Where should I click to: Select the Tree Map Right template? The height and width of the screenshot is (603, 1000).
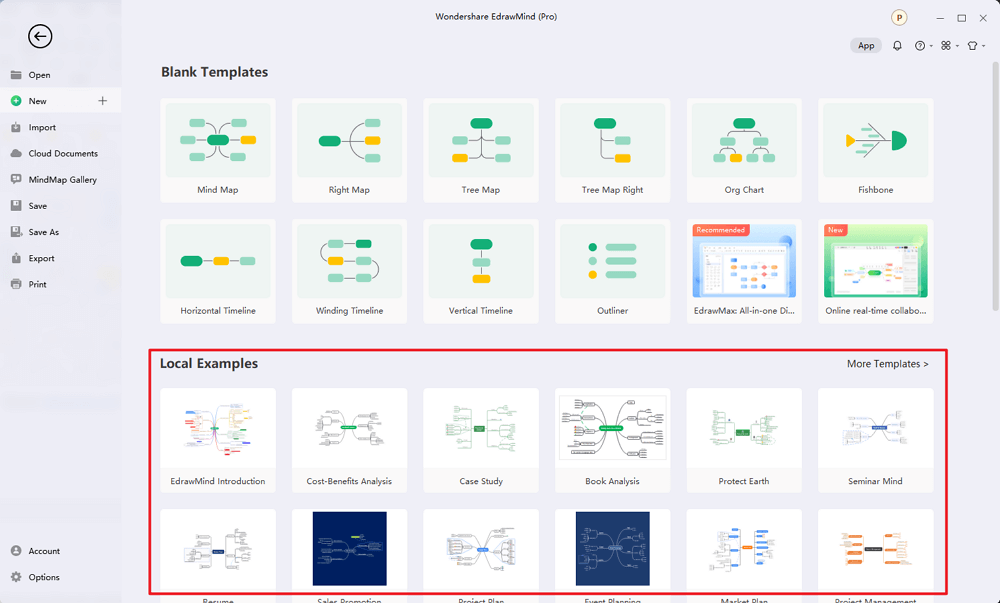pyautogui.click(x=612, y=150)
